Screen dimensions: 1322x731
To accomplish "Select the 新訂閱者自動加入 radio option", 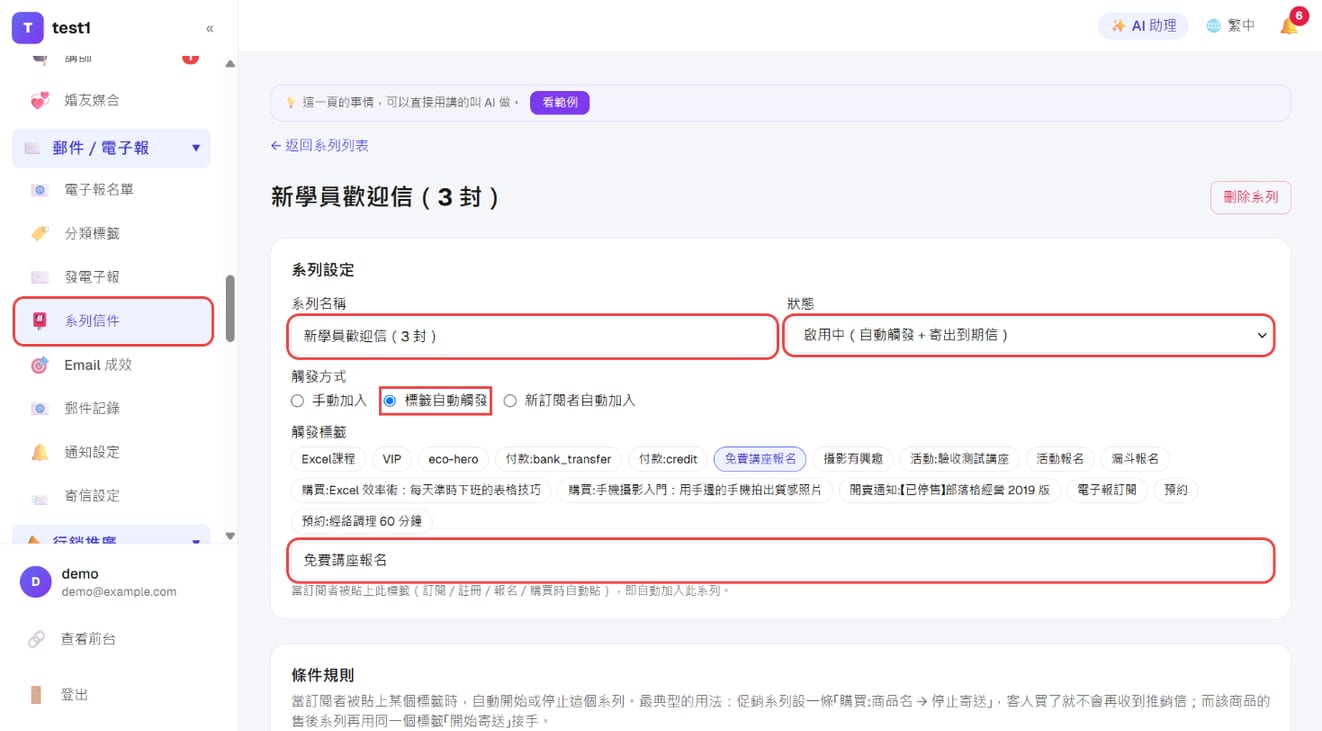I will click(510, 401).
